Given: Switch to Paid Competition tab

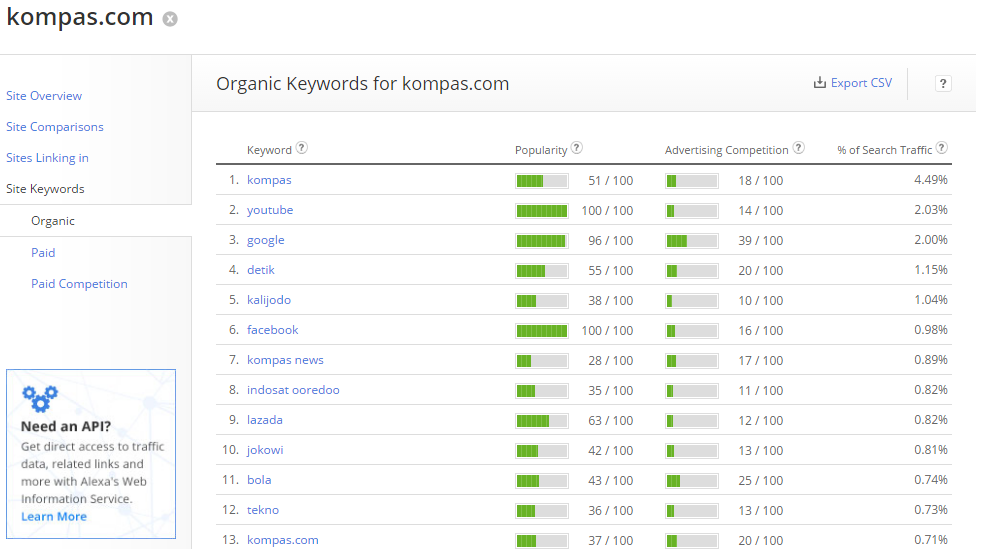Looking at the screenshot, I should tap(80, 284).
